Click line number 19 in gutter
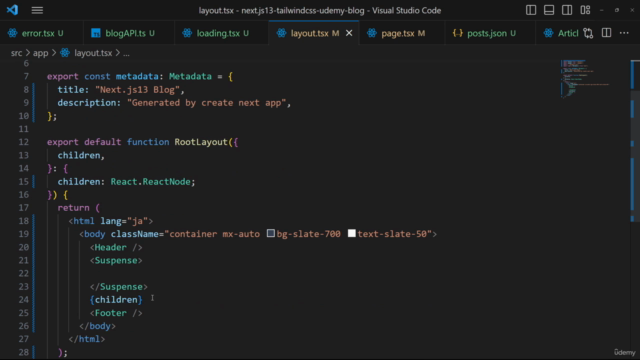The height and width of the screenshot is (360, 640). click(x=24, y=234)
